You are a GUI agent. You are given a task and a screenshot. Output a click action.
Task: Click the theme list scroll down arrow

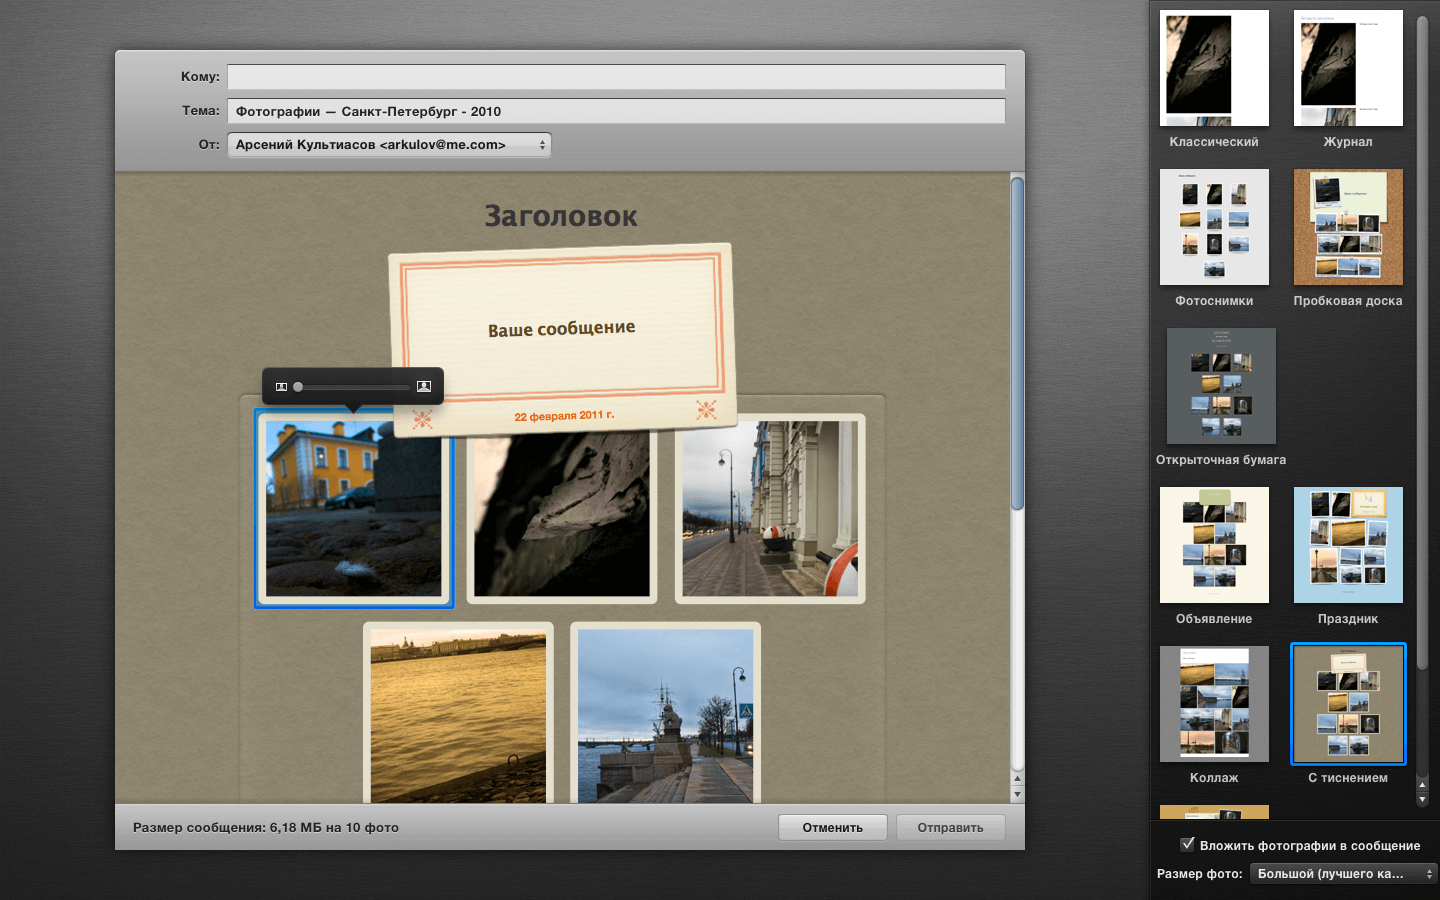[x=1423, y=799]
